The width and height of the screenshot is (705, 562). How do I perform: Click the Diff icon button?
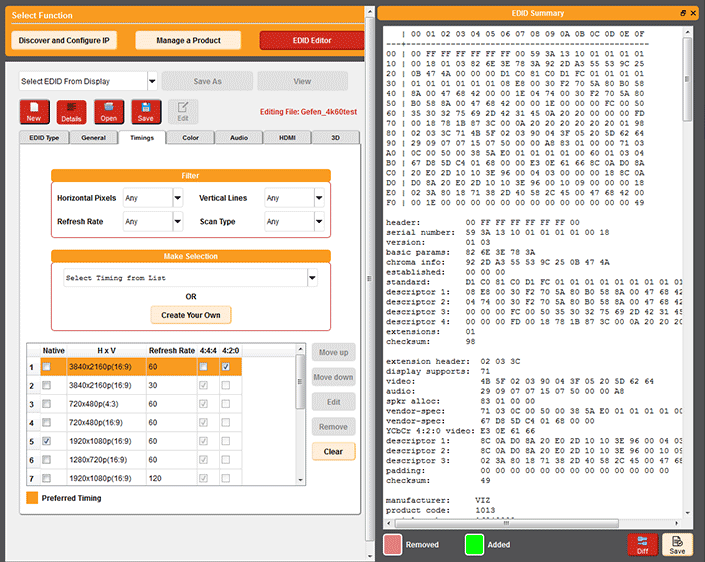click(641, 544)
